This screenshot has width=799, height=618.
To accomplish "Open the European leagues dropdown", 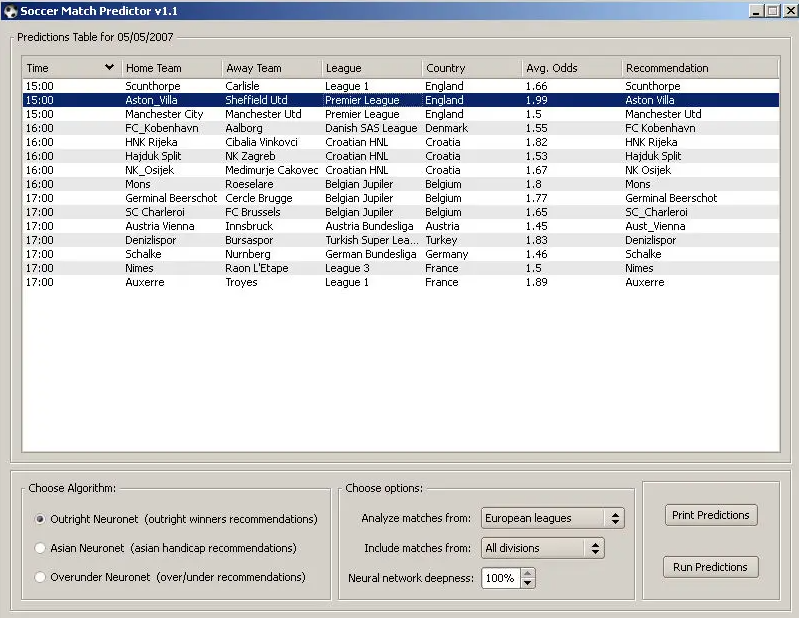I will coord(552,518).
